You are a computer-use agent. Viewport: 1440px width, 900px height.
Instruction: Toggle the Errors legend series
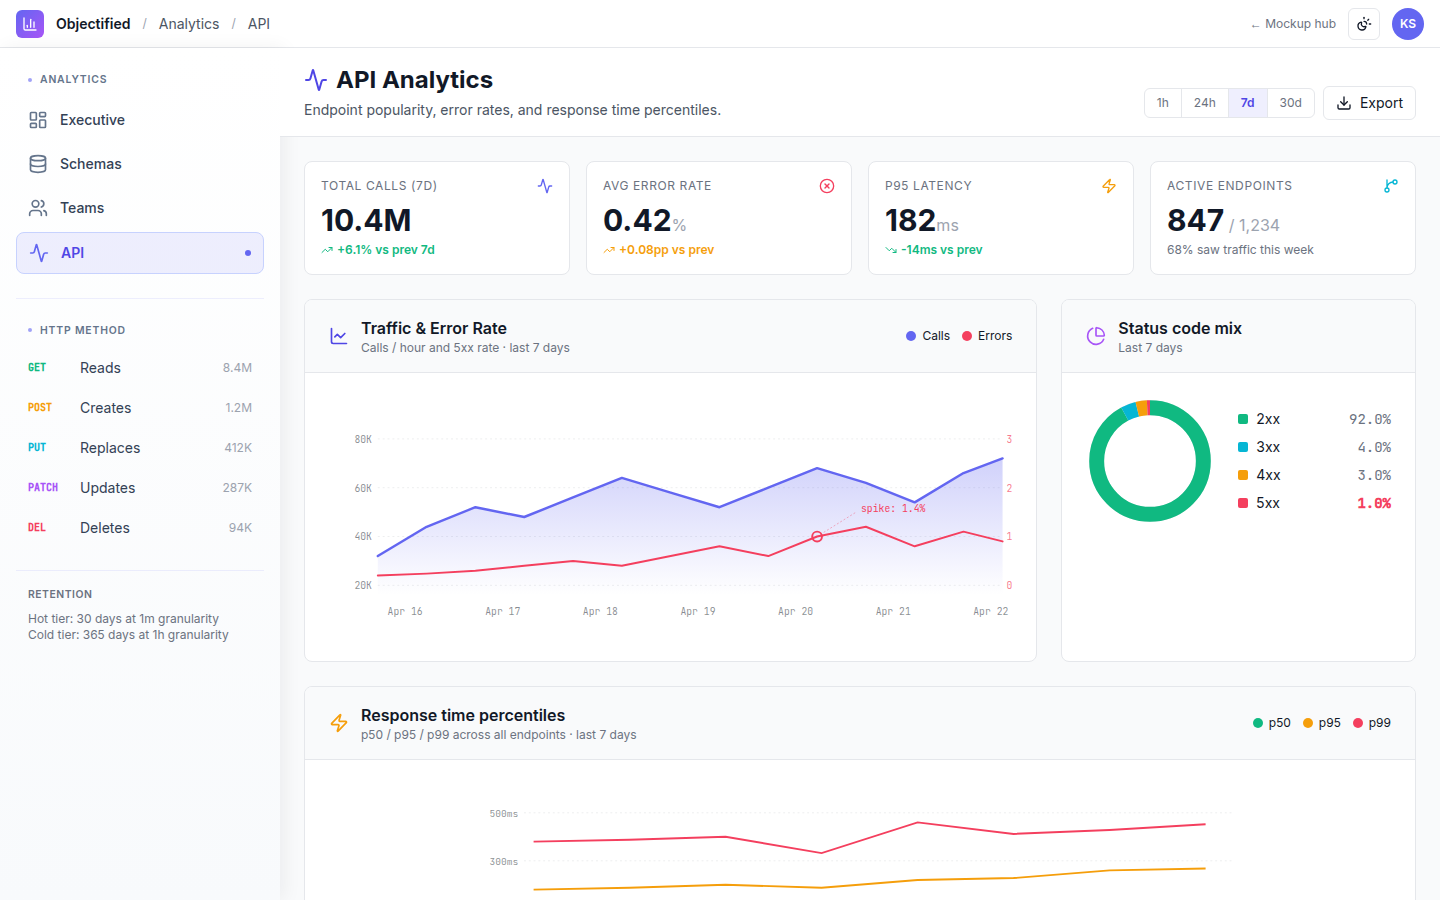coord(987,336)
